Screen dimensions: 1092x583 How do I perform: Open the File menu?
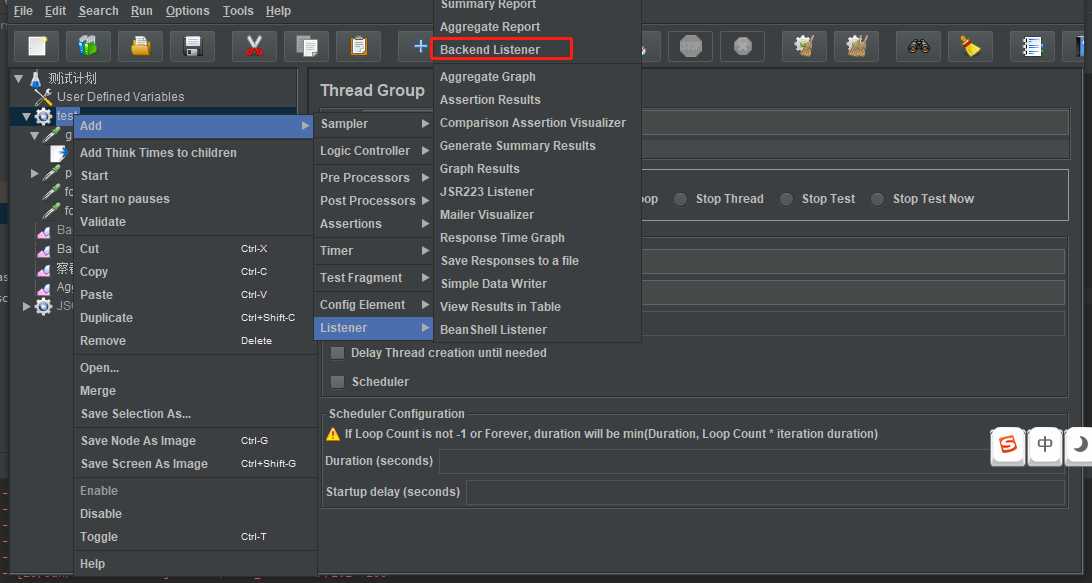[23, 11]
